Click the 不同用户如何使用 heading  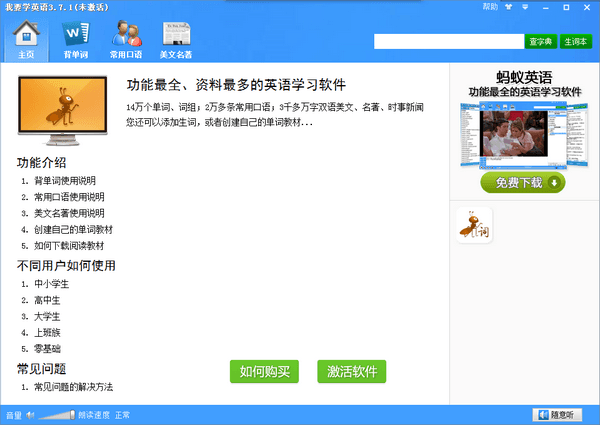(66, 265)
